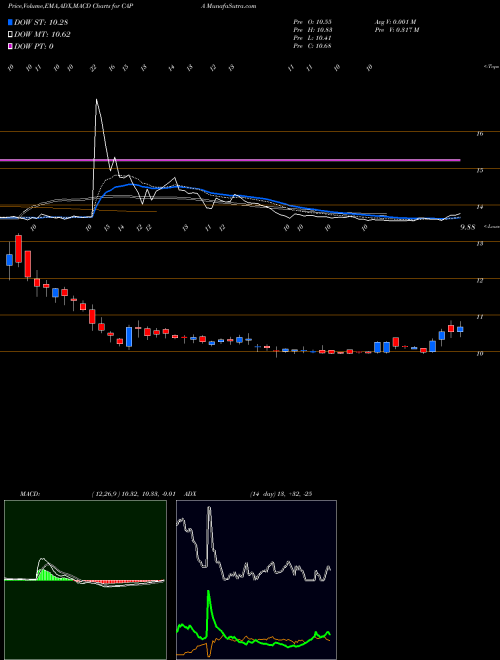Select the 'DOW ST: 10.28' legend text
500x660 pixels.
click(x=41, y=23)
